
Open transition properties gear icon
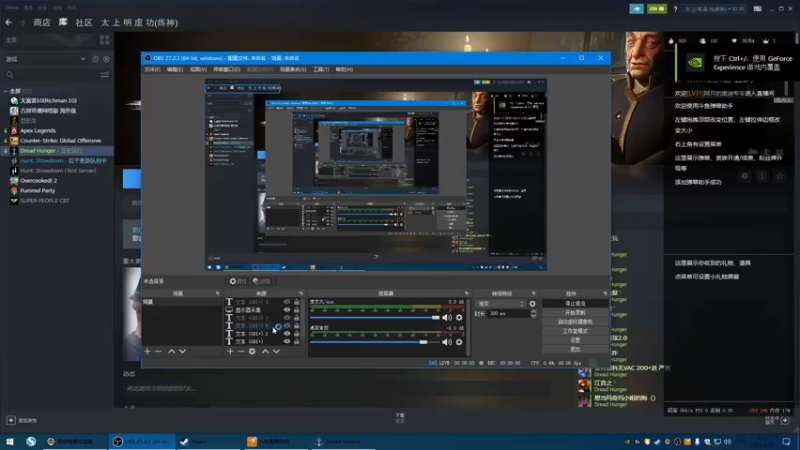click(x=532, y=304)
